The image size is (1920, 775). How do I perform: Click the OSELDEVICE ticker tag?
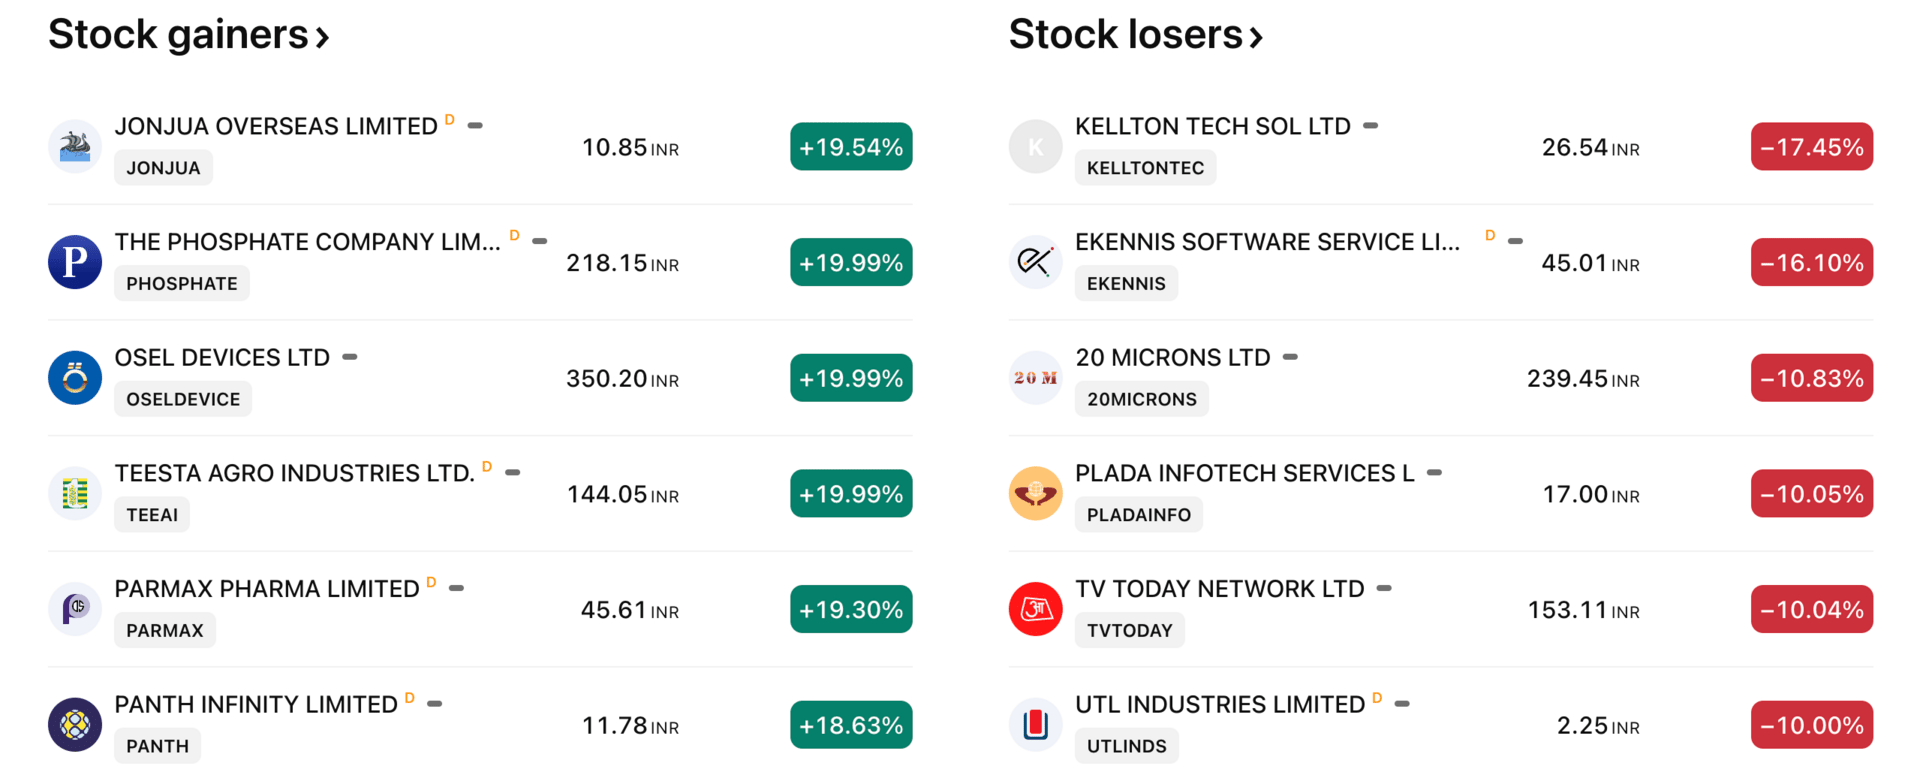click(x=183, y=399)
